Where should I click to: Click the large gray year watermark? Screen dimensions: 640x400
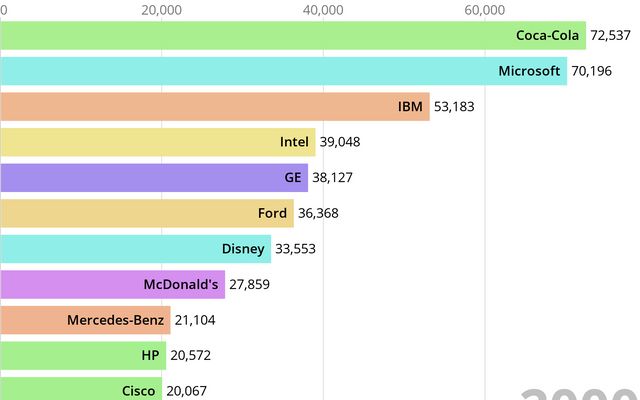(x=578, y=392)
